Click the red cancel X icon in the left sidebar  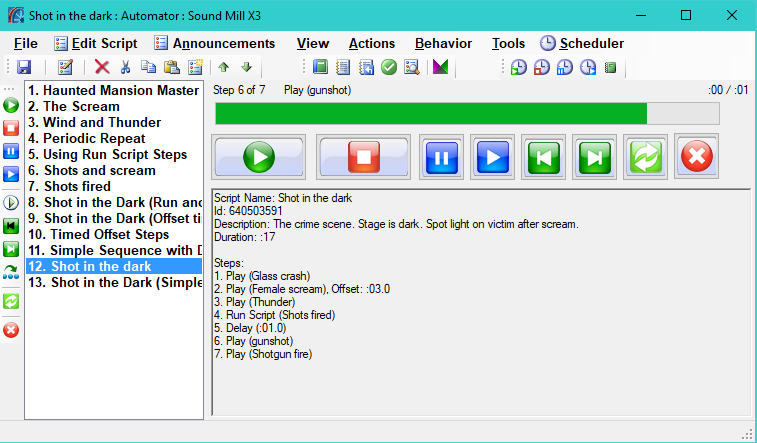[x=11, y=330]
